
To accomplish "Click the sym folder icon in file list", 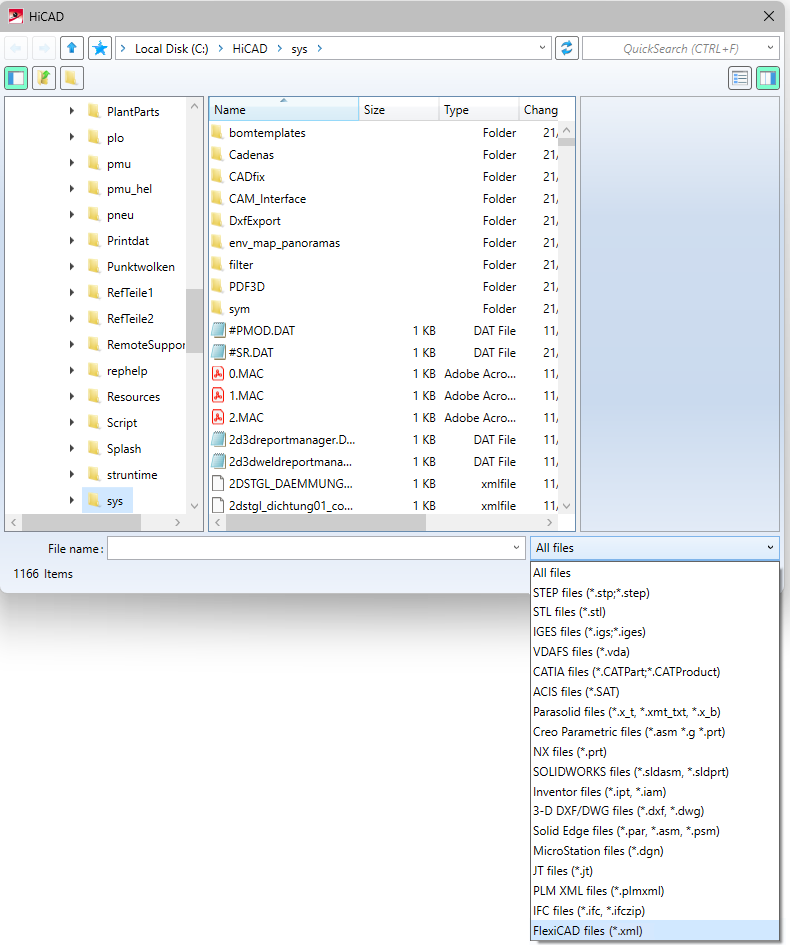I will (218, 308).
